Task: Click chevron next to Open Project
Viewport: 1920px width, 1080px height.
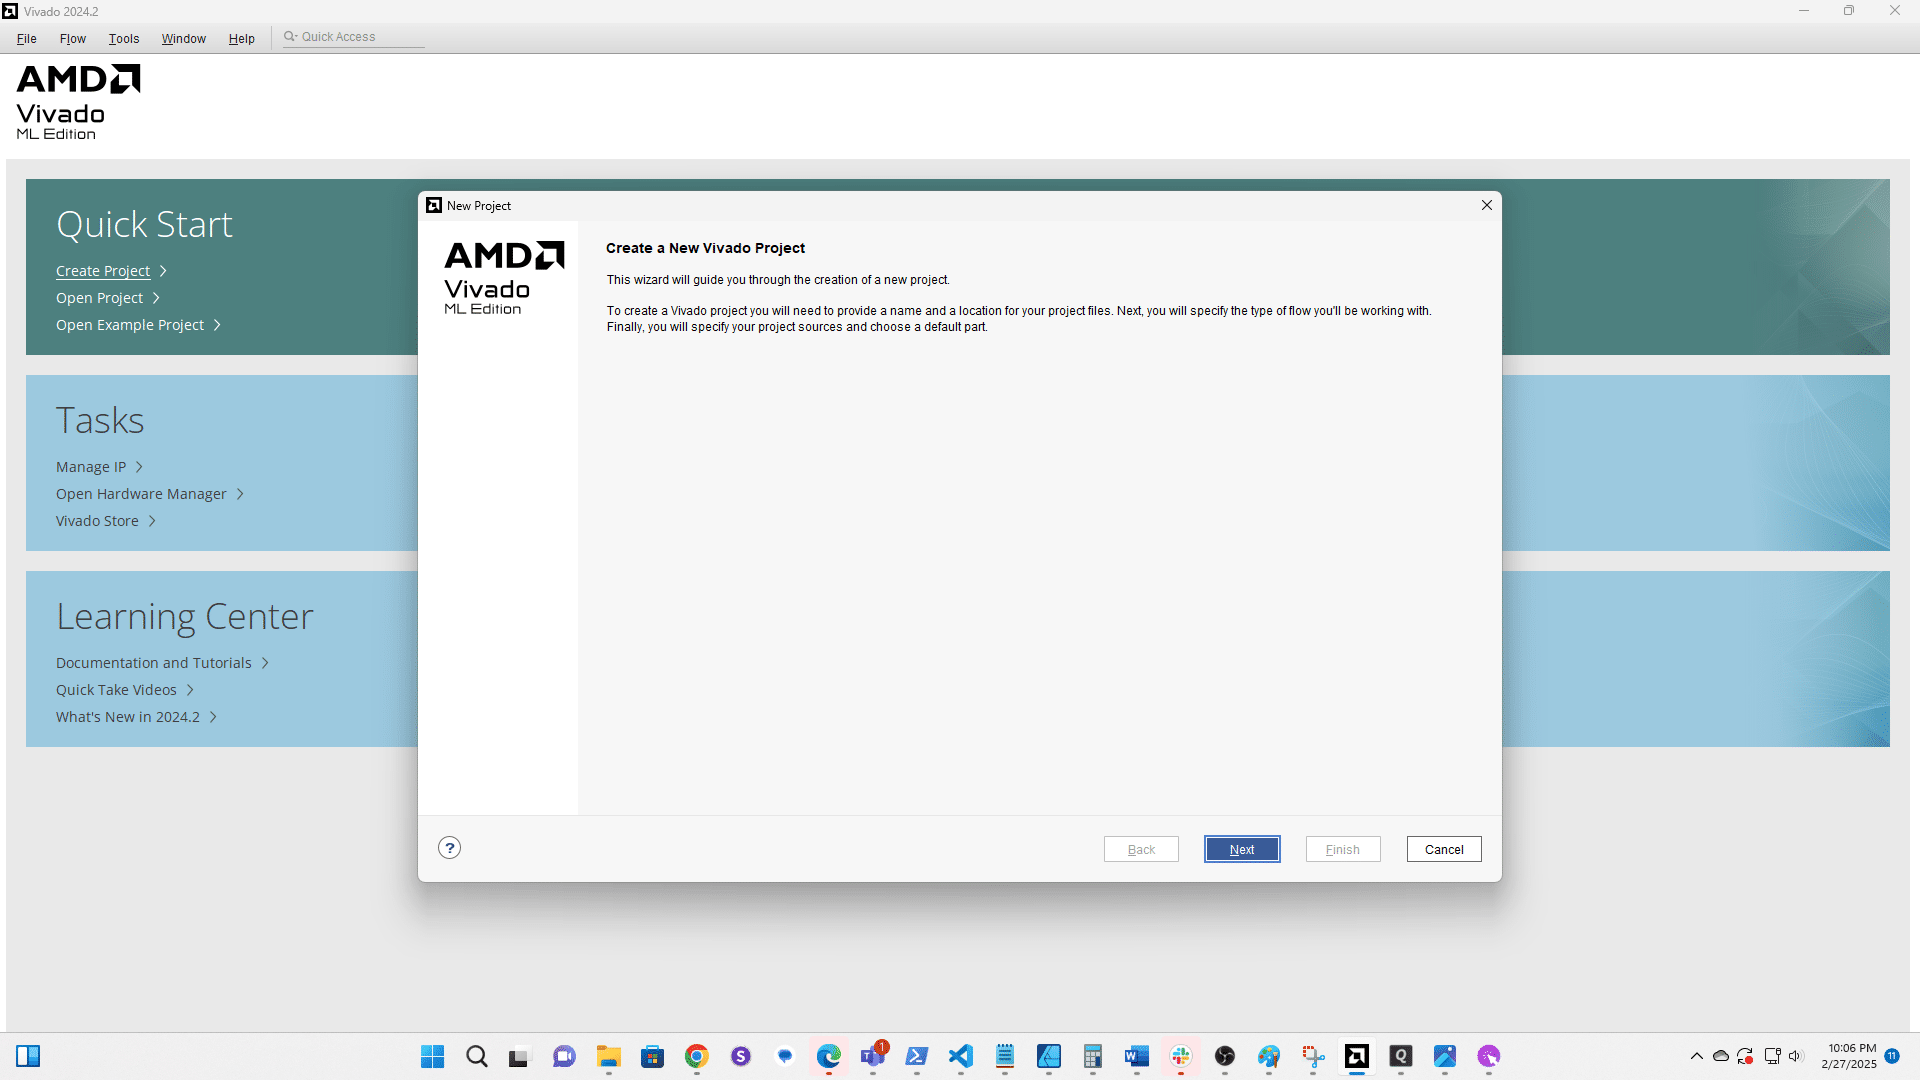Action: tap(157, 298)
